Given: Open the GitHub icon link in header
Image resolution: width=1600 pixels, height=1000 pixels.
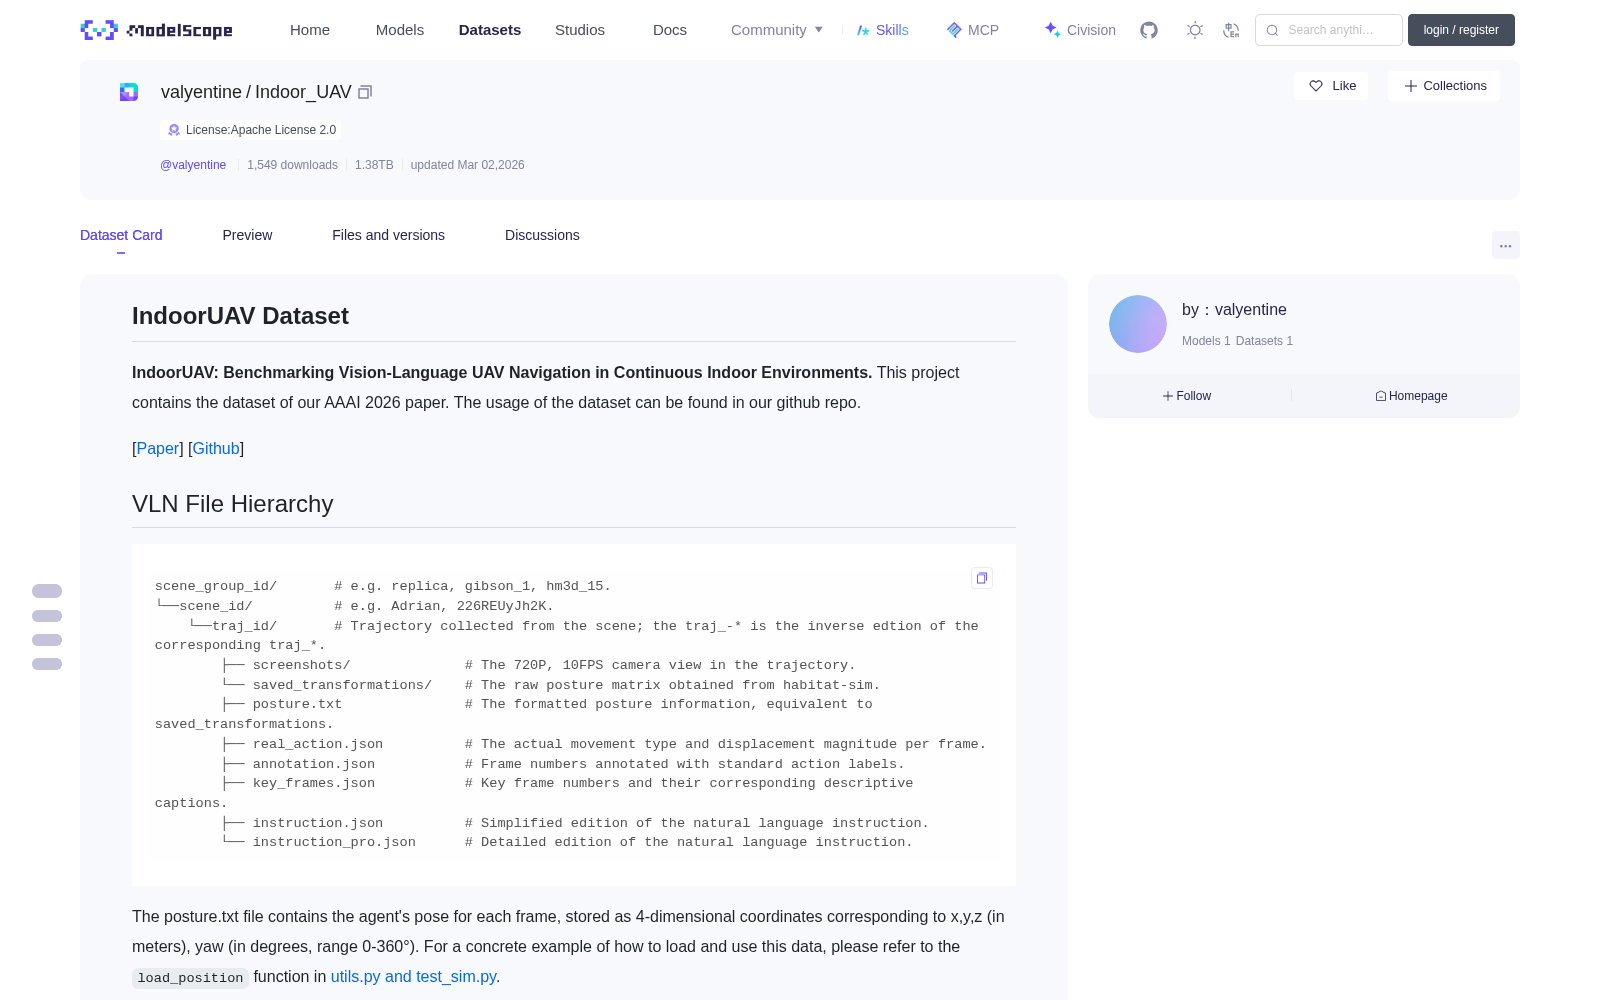Looking at the screenshot, I should 1149,30.
